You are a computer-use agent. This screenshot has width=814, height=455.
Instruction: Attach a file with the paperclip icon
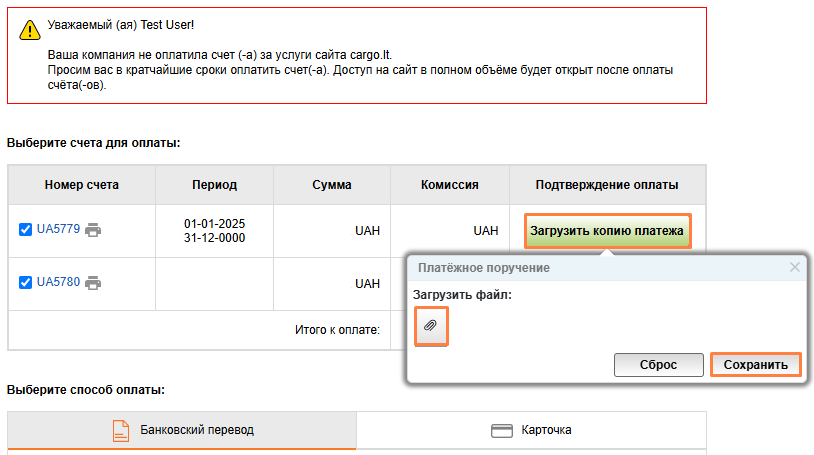(x=431, y=326)
